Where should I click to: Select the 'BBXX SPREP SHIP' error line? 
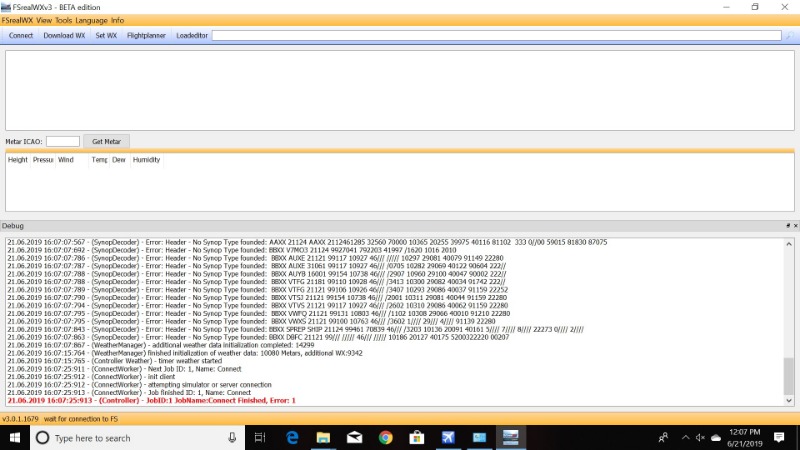[295, 329]
